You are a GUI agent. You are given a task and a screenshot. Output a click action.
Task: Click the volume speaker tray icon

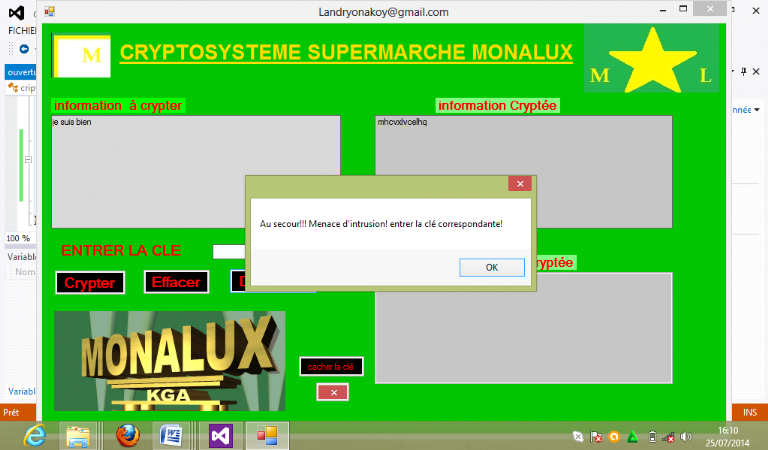(686, 437)
